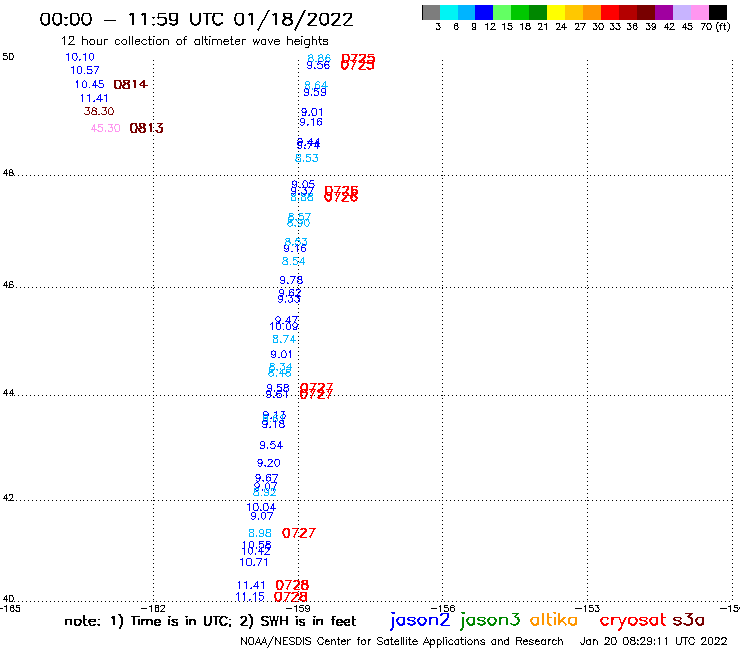The image size is (740, 650).
Task: Select the orange legend swatch
Action: [592, 12]
